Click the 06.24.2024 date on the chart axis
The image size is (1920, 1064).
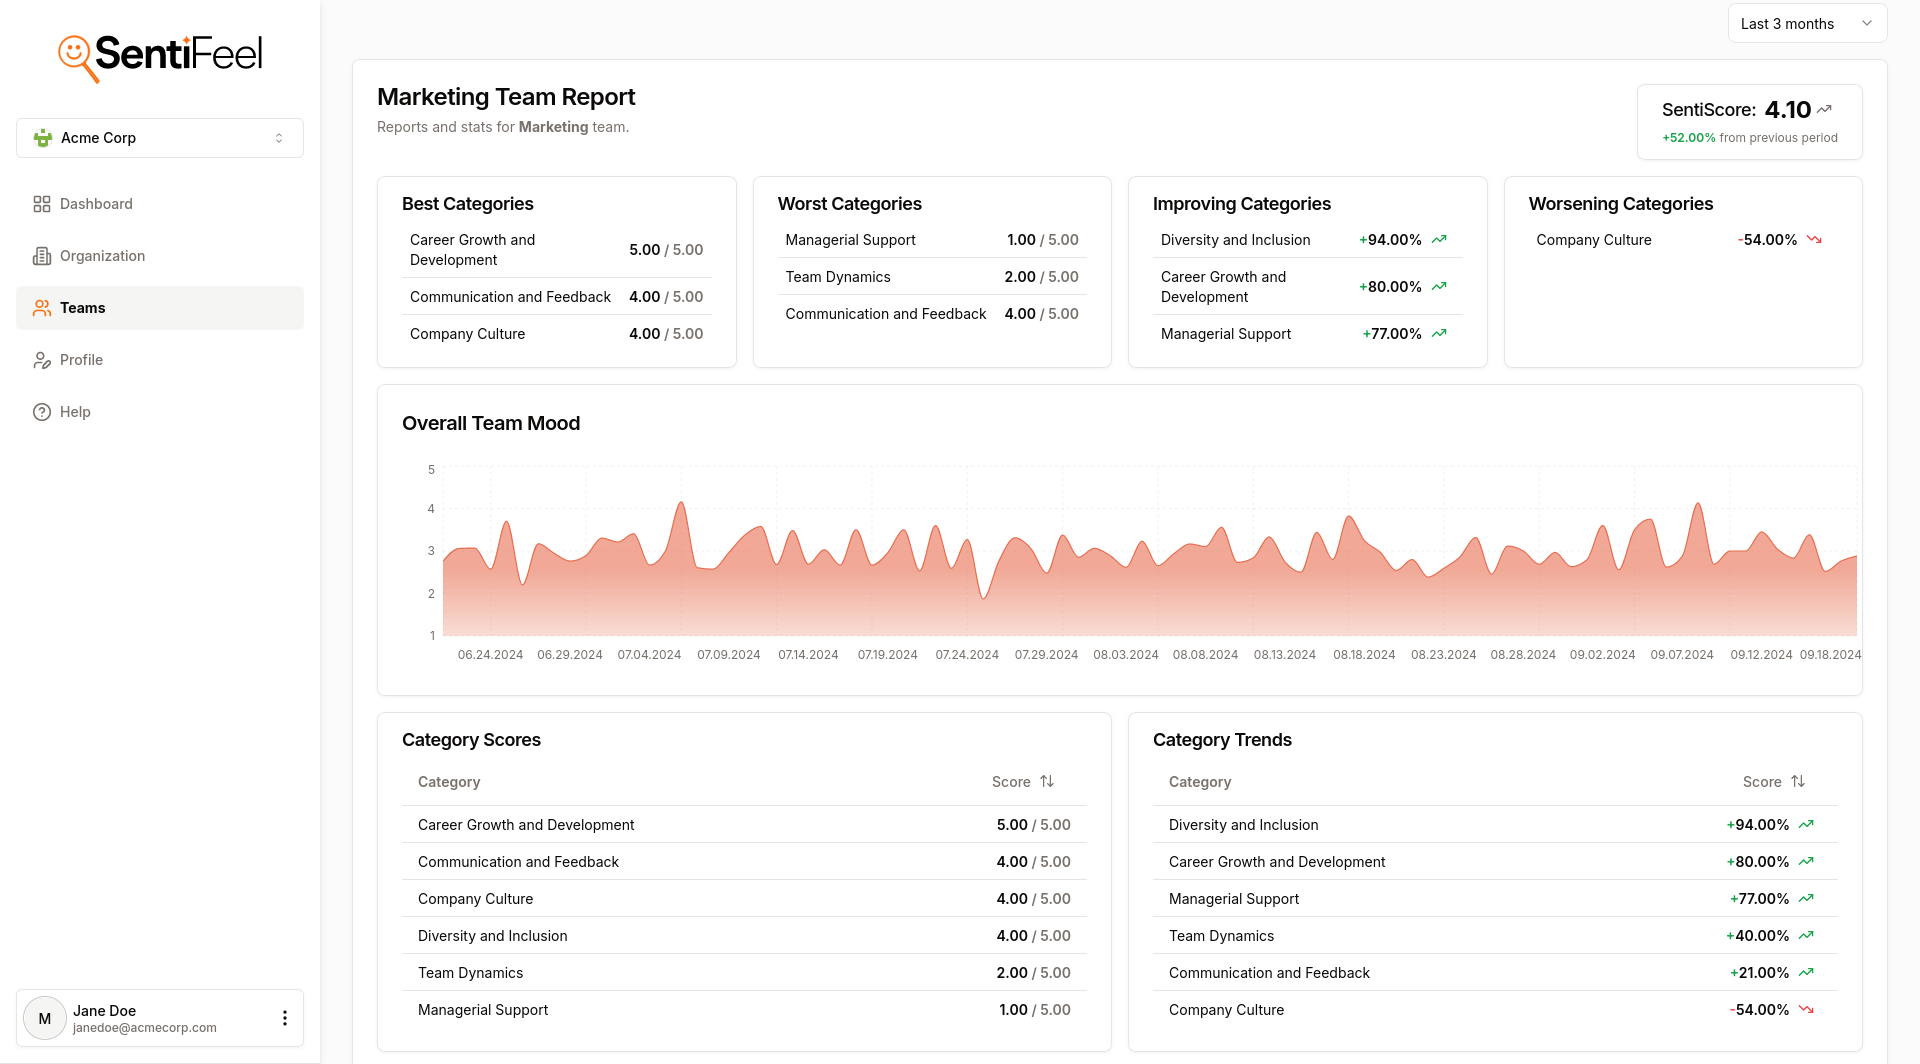[490, 655]
